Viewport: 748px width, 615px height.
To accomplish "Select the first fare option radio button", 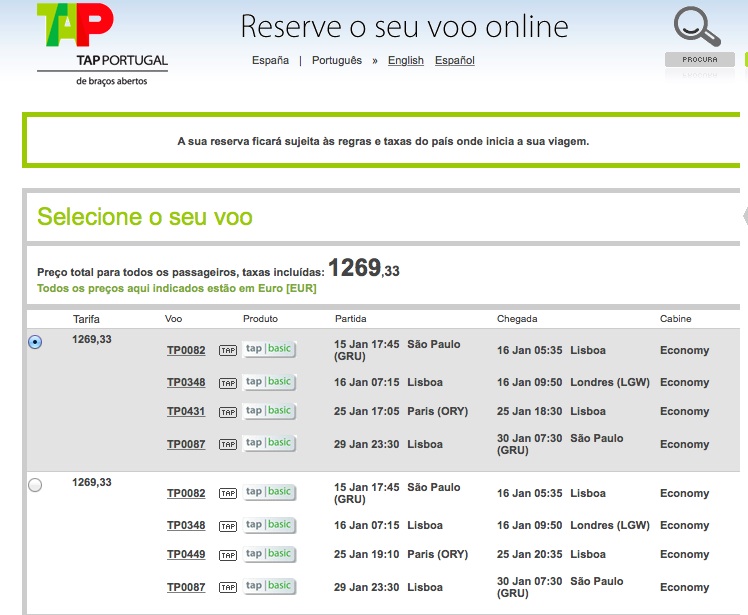I will pos(36,342).
